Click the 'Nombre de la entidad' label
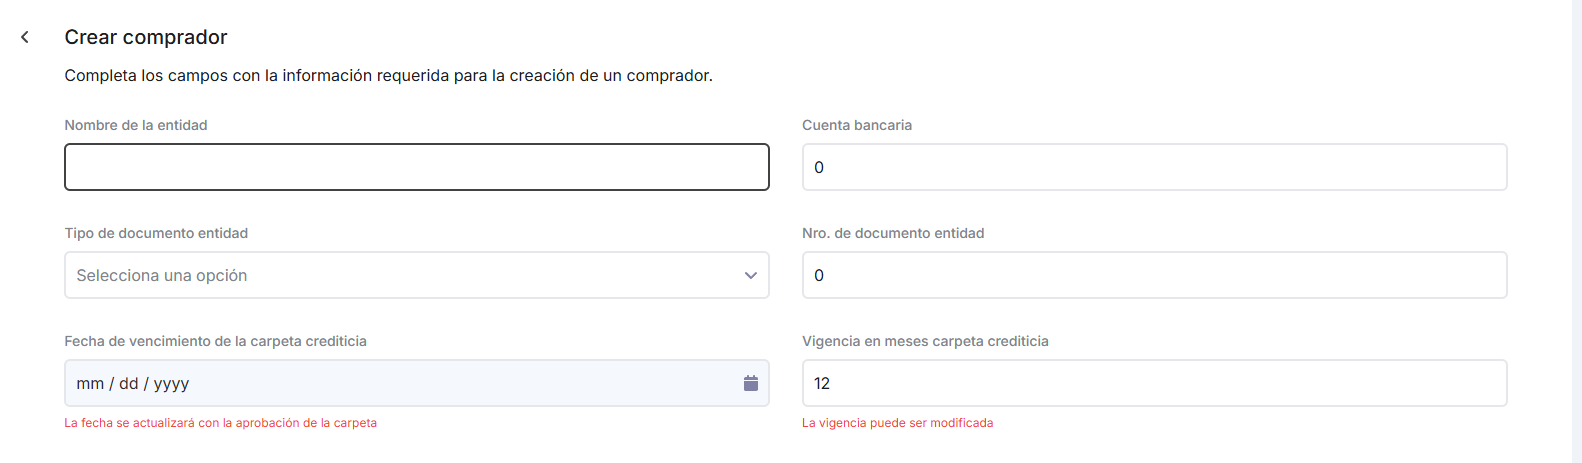The image size is (1582, 463). click(x=136, y=125)
